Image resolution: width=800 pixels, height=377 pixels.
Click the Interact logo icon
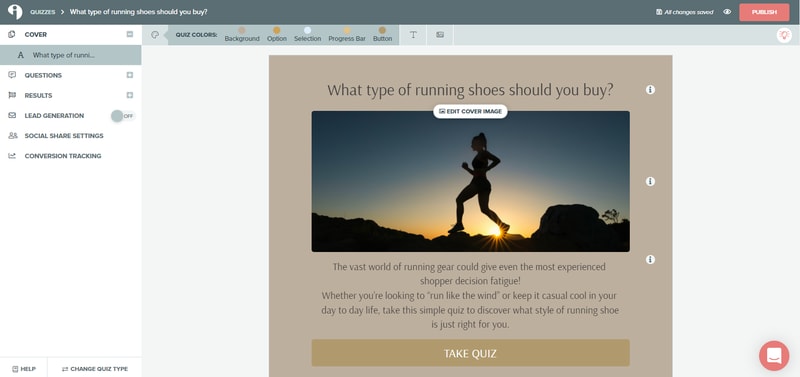pos(15,12)
